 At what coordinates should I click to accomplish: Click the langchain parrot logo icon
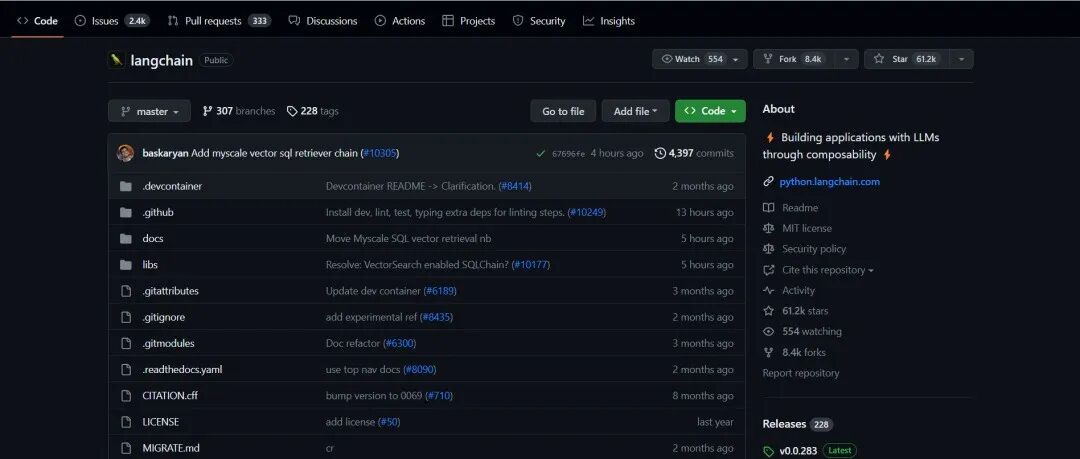tap(116, 60)
